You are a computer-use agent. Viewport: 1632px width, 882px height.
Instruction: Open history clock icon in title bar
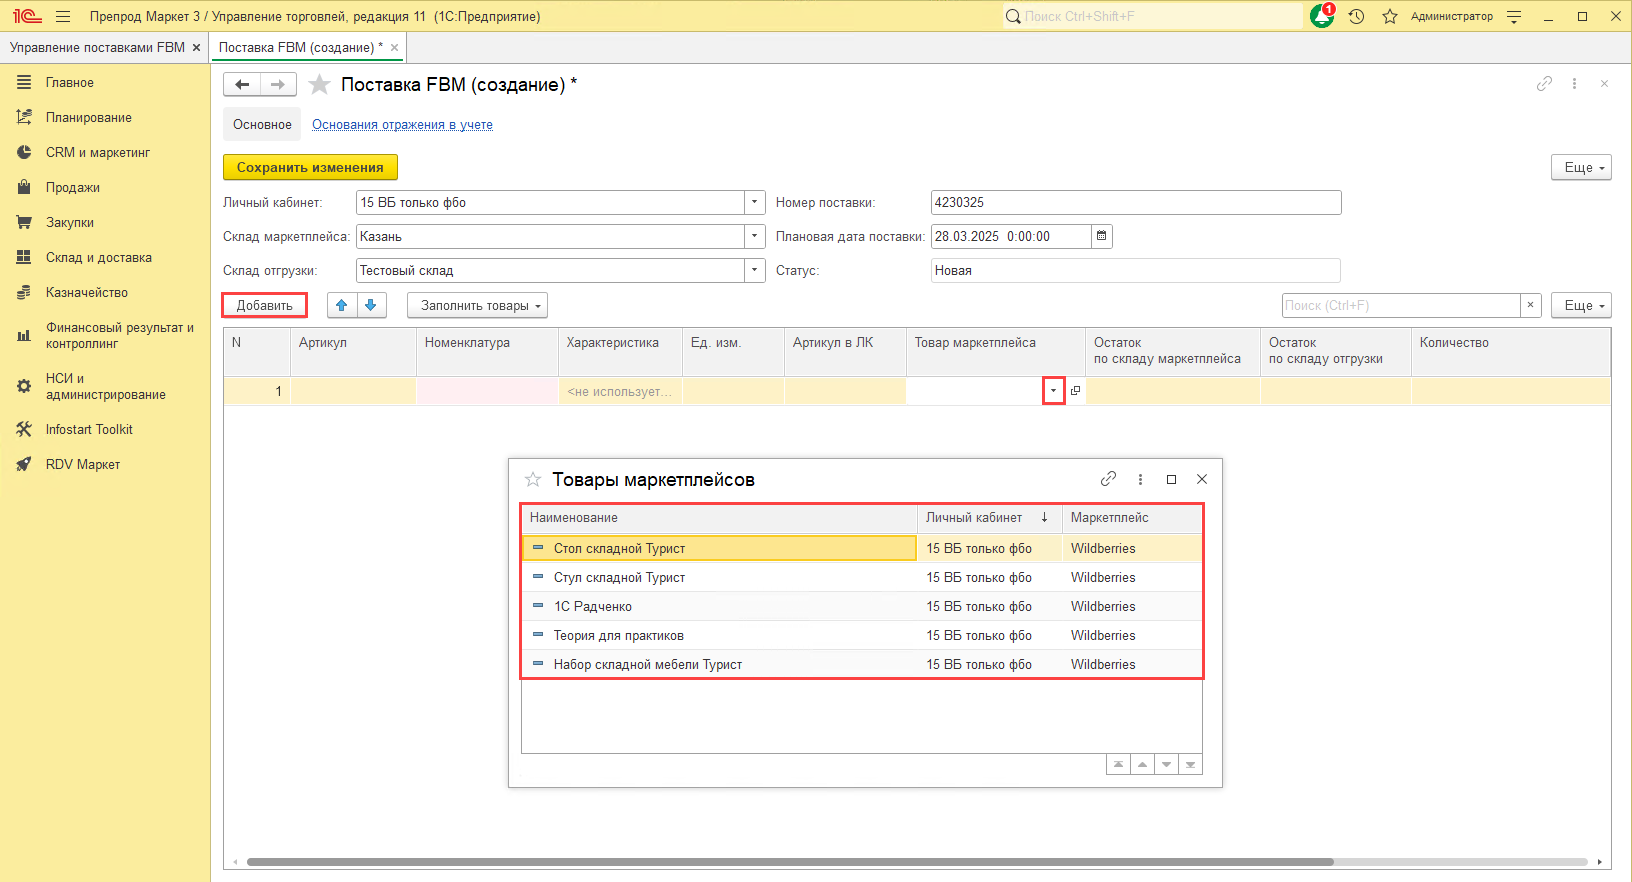1356,16
